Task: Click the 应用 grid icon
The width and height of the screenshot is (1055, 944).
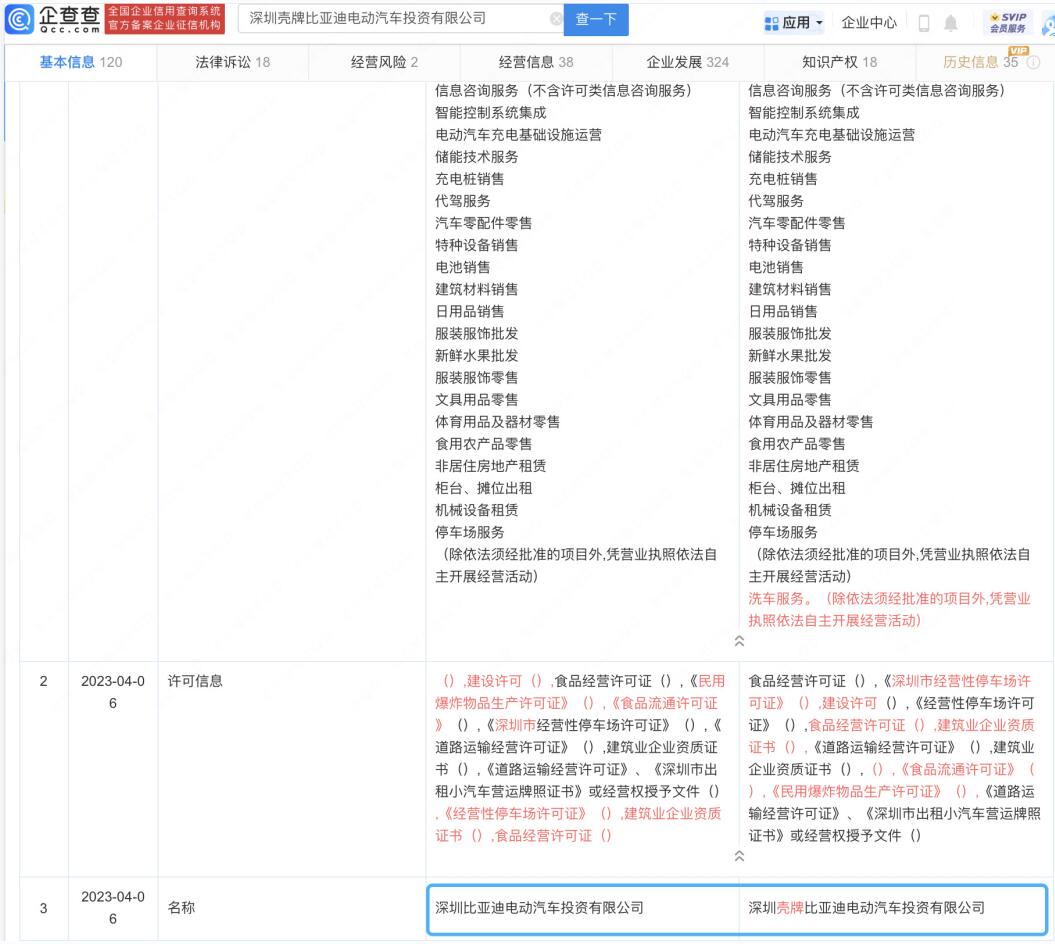Action: [x=771, y=24]
